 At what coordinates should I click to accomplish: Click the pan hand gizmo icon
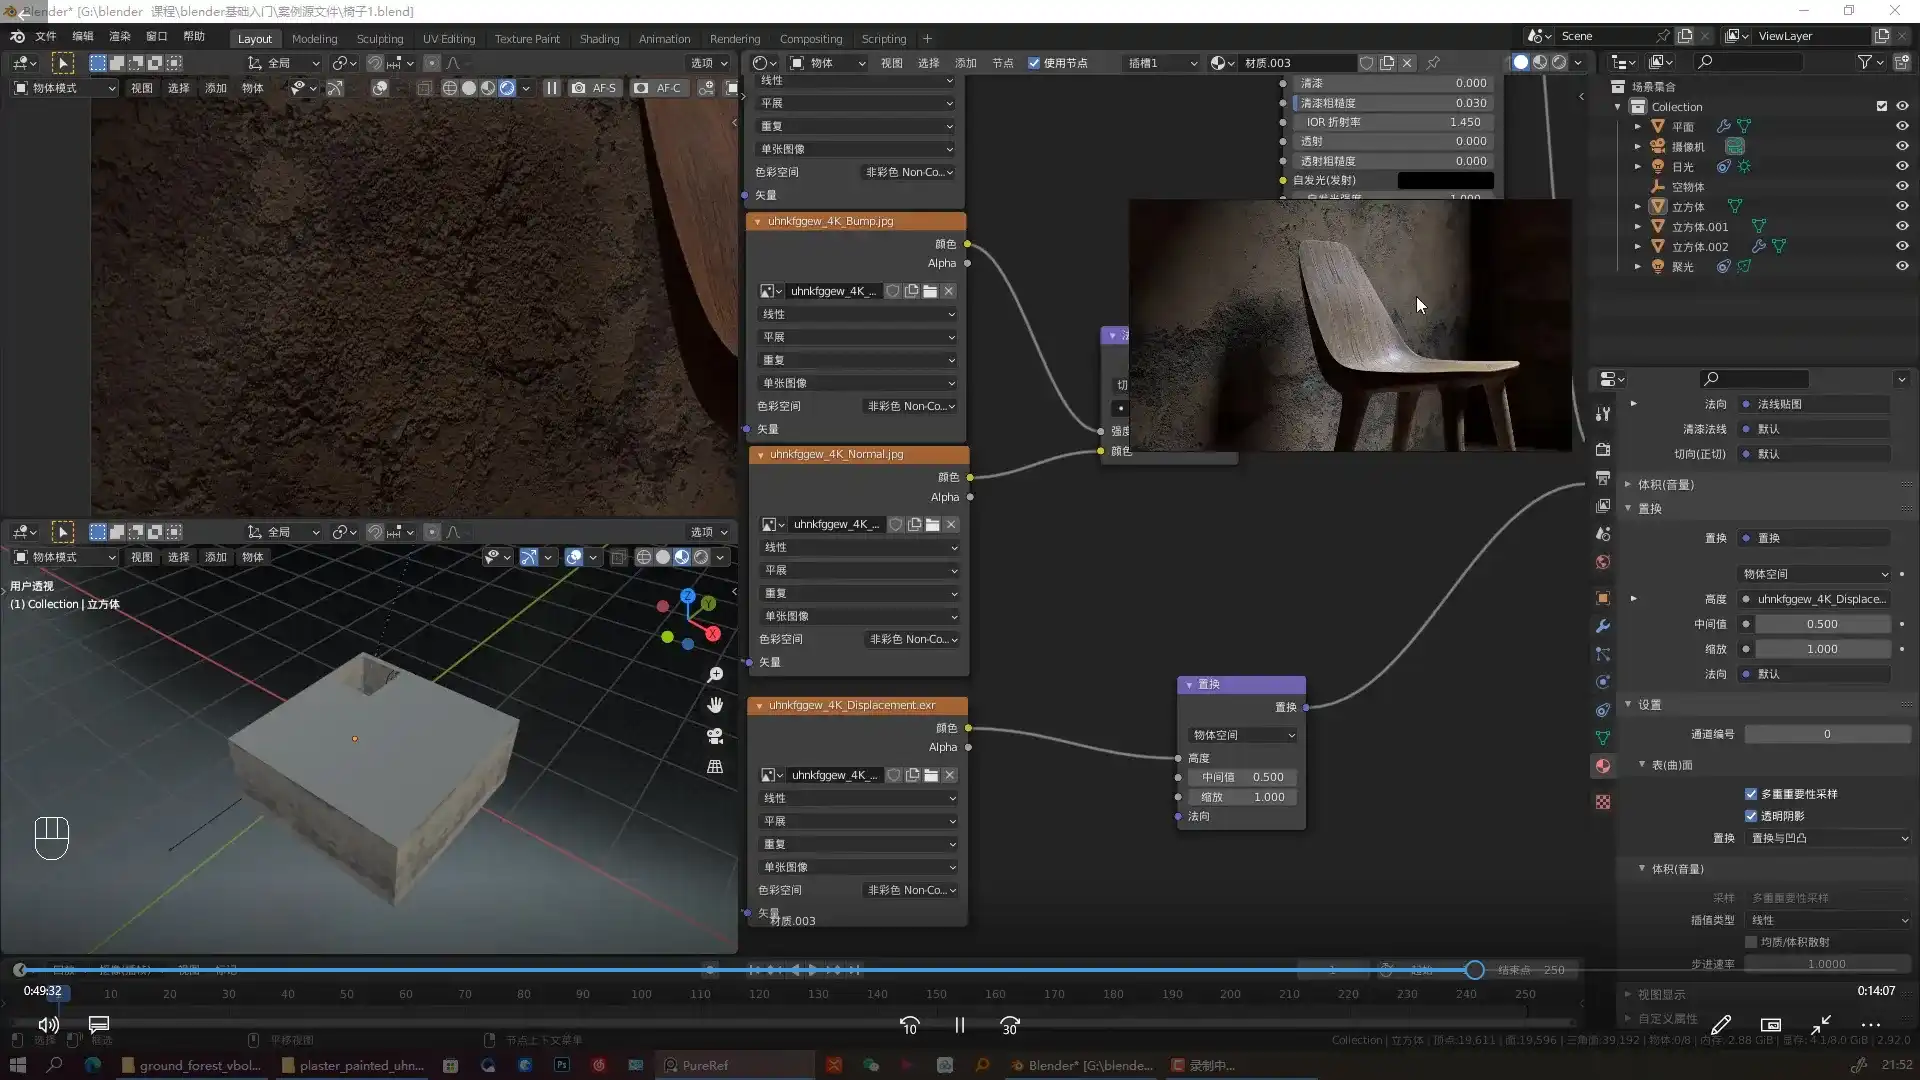coord(715,705)
